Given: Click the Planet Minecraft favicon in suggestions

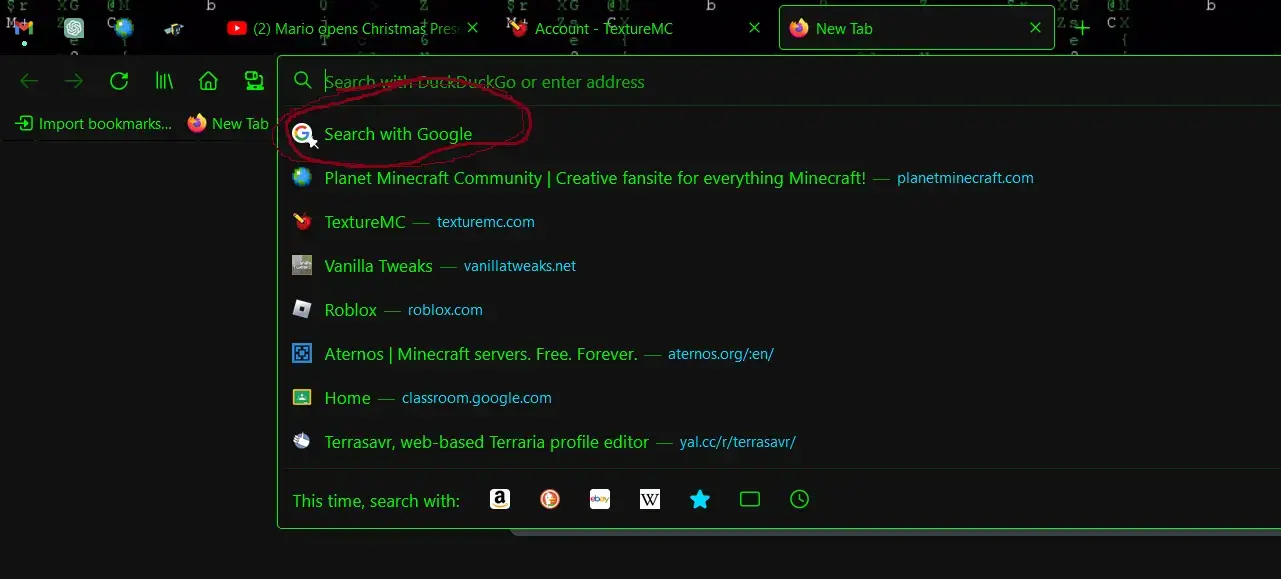Looking at the screenshot, I should 302,177.
